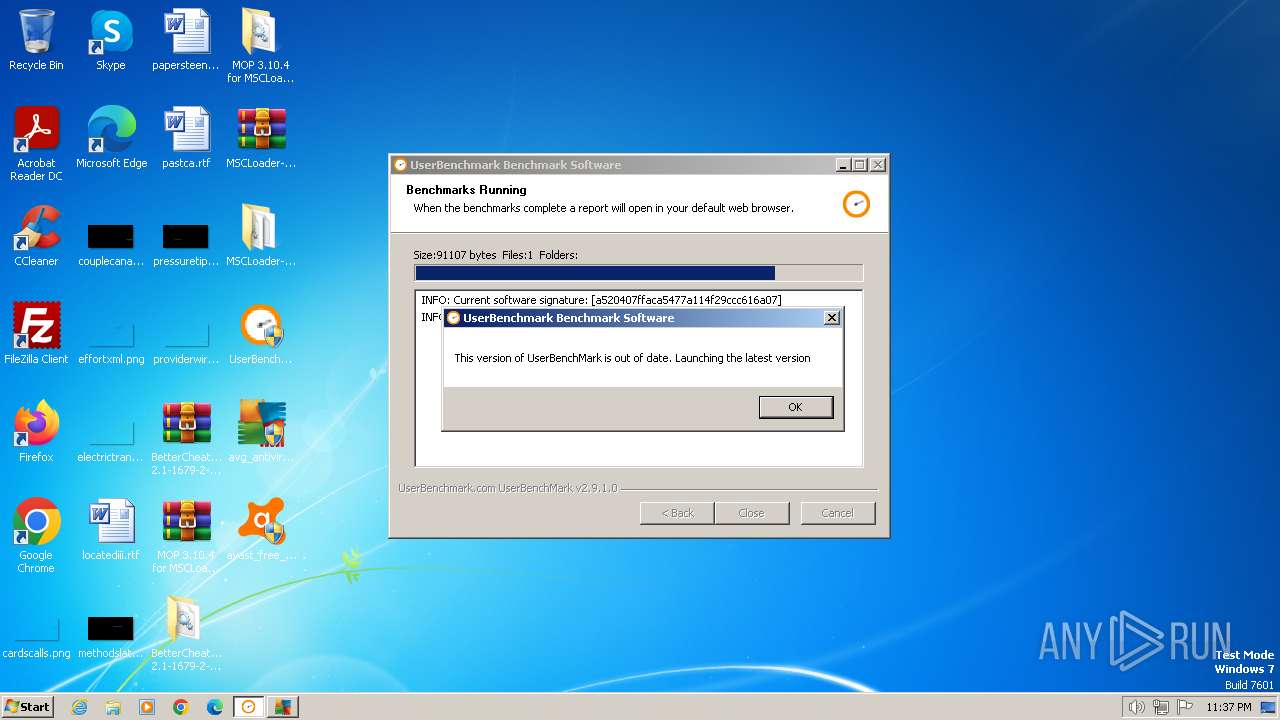Open MOP 3.10.4 for MSCLoader folder

click(x=261, y=47)
